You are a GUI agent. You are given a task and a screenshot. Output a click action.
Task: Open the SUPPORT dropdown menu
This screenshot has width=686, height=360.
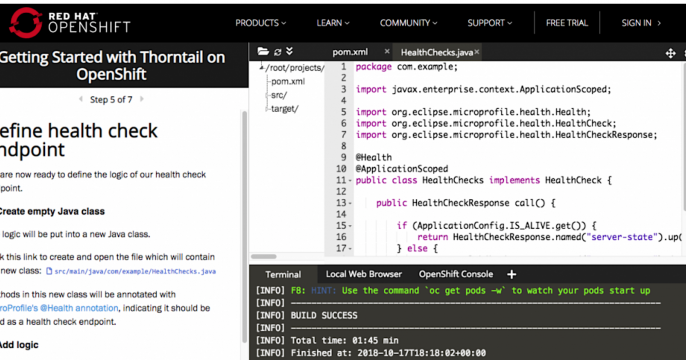coord(490,23)
